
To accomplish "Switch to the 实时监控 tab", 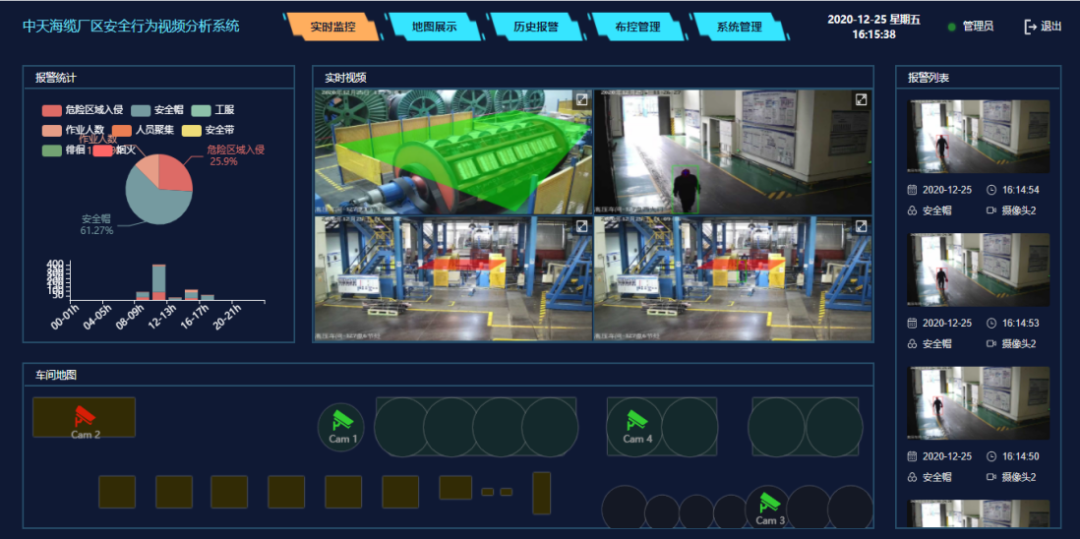I will (x=333, y=27).
